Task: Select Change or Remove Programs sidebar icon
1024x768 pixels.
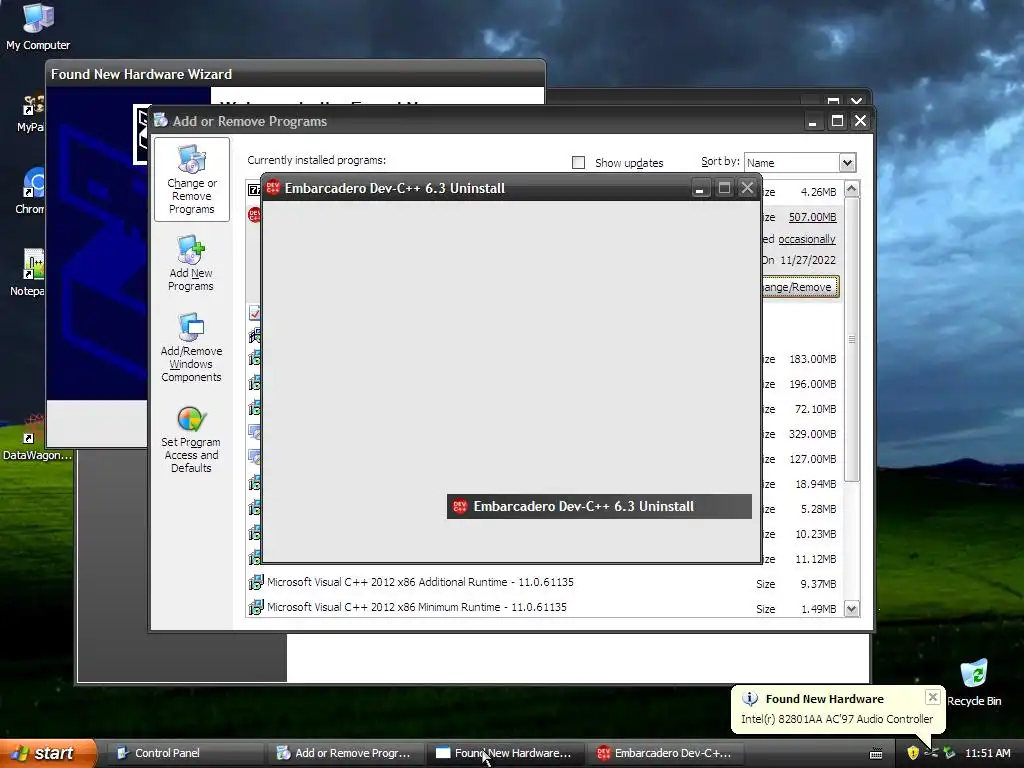Action: [x=191, y=180]
